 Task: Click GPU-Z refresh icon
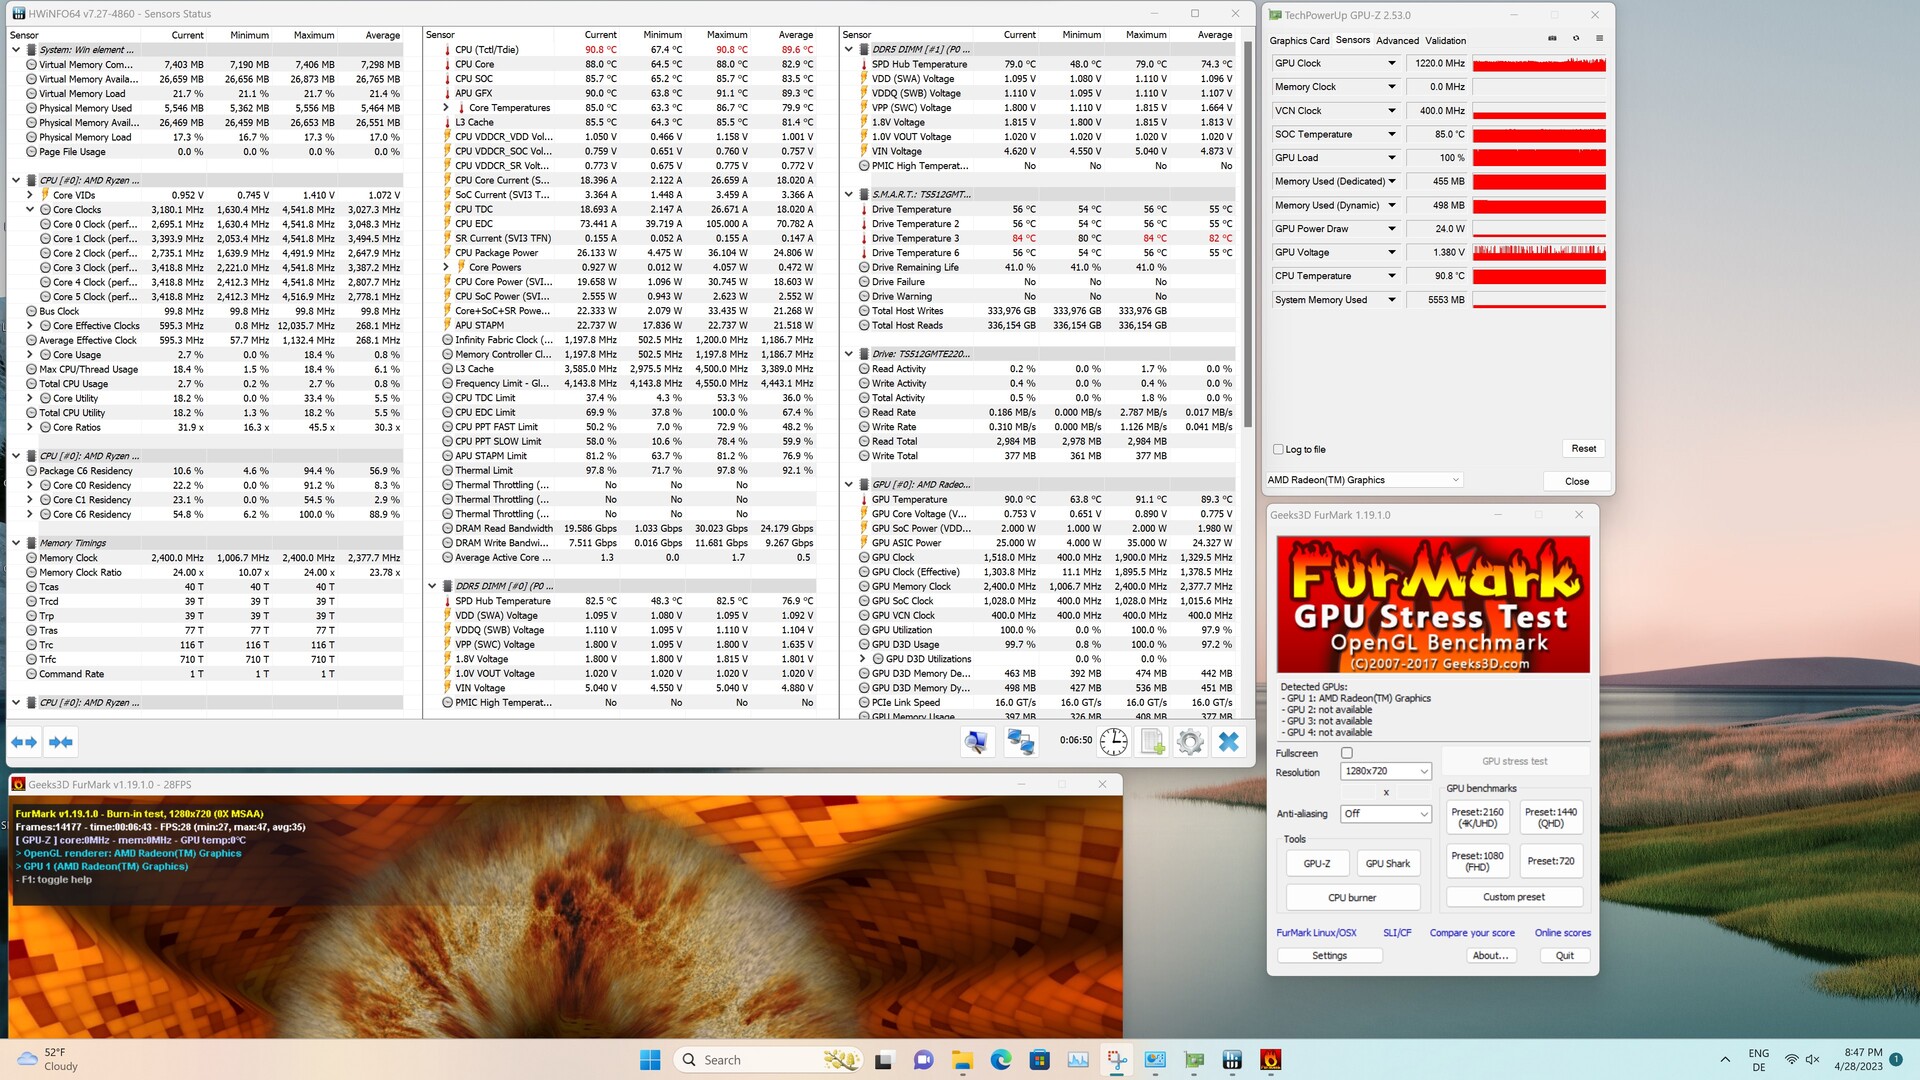pyautogui.click(x=1576, y=39)
